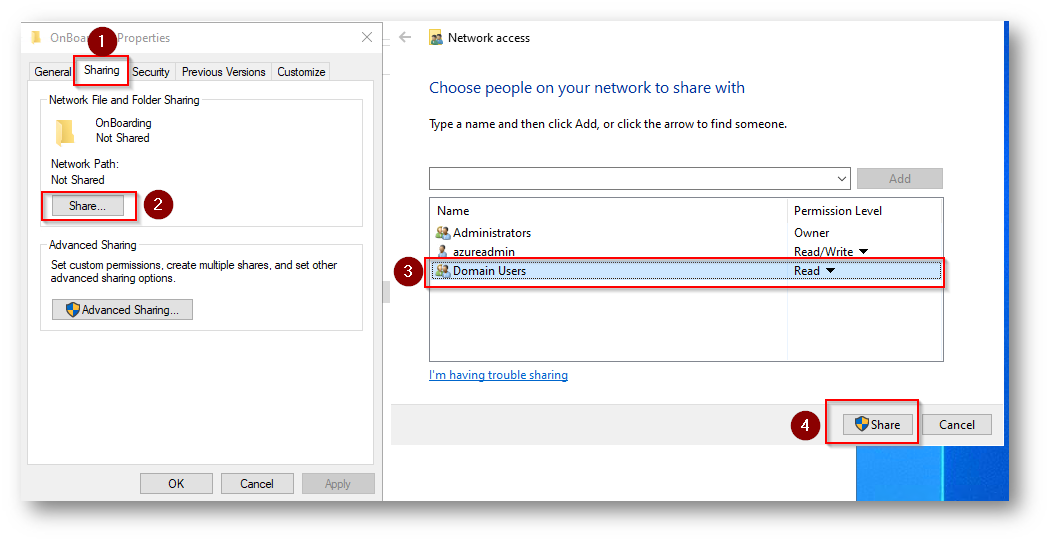Cancel the Network access wizard
Screen dimensions: 1051x543
coord(956,424)
